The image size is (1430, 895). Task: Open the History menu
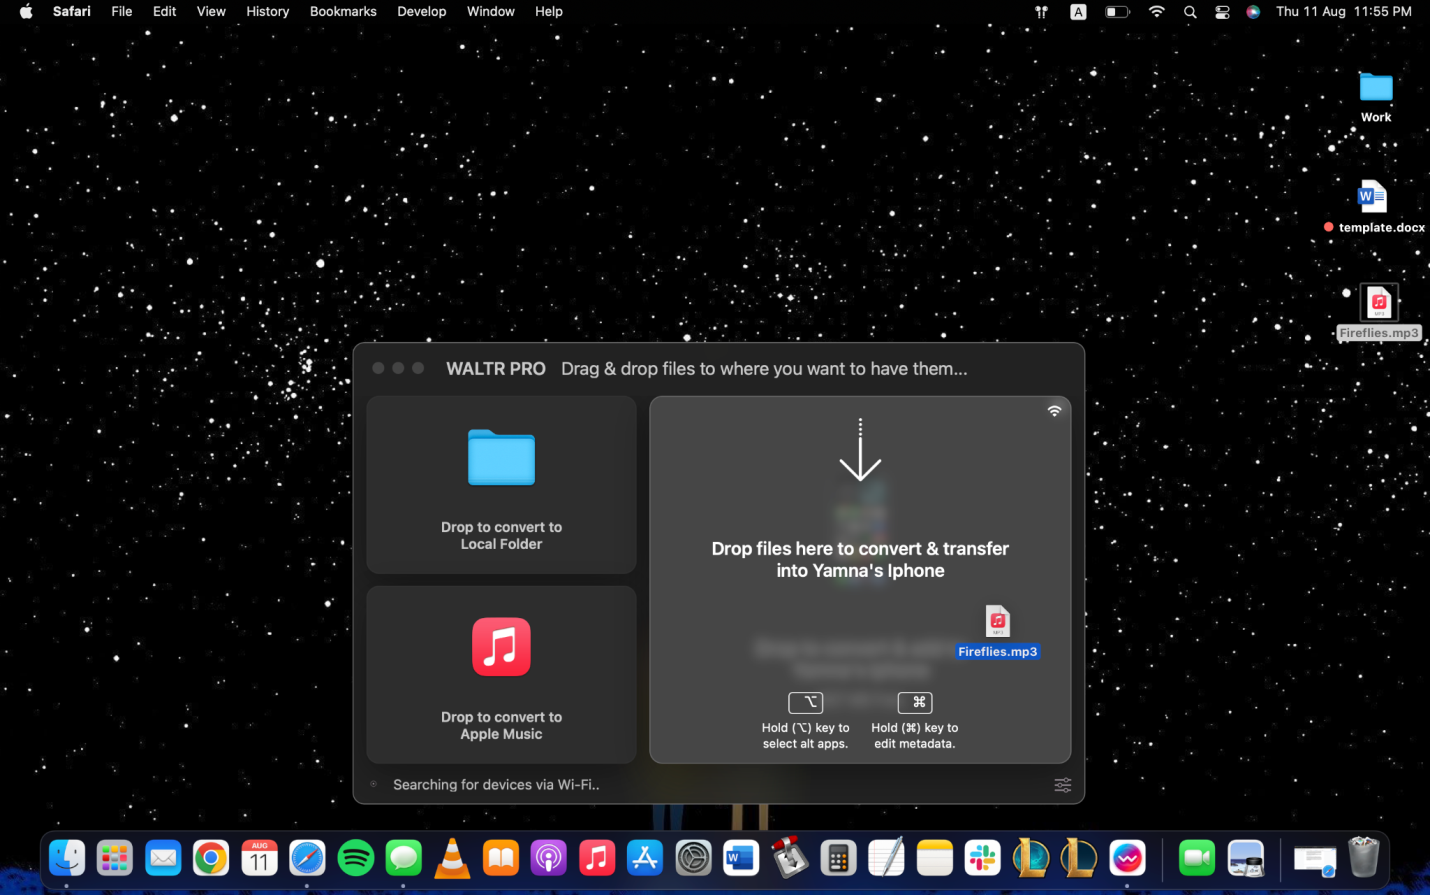pos(268,12)
